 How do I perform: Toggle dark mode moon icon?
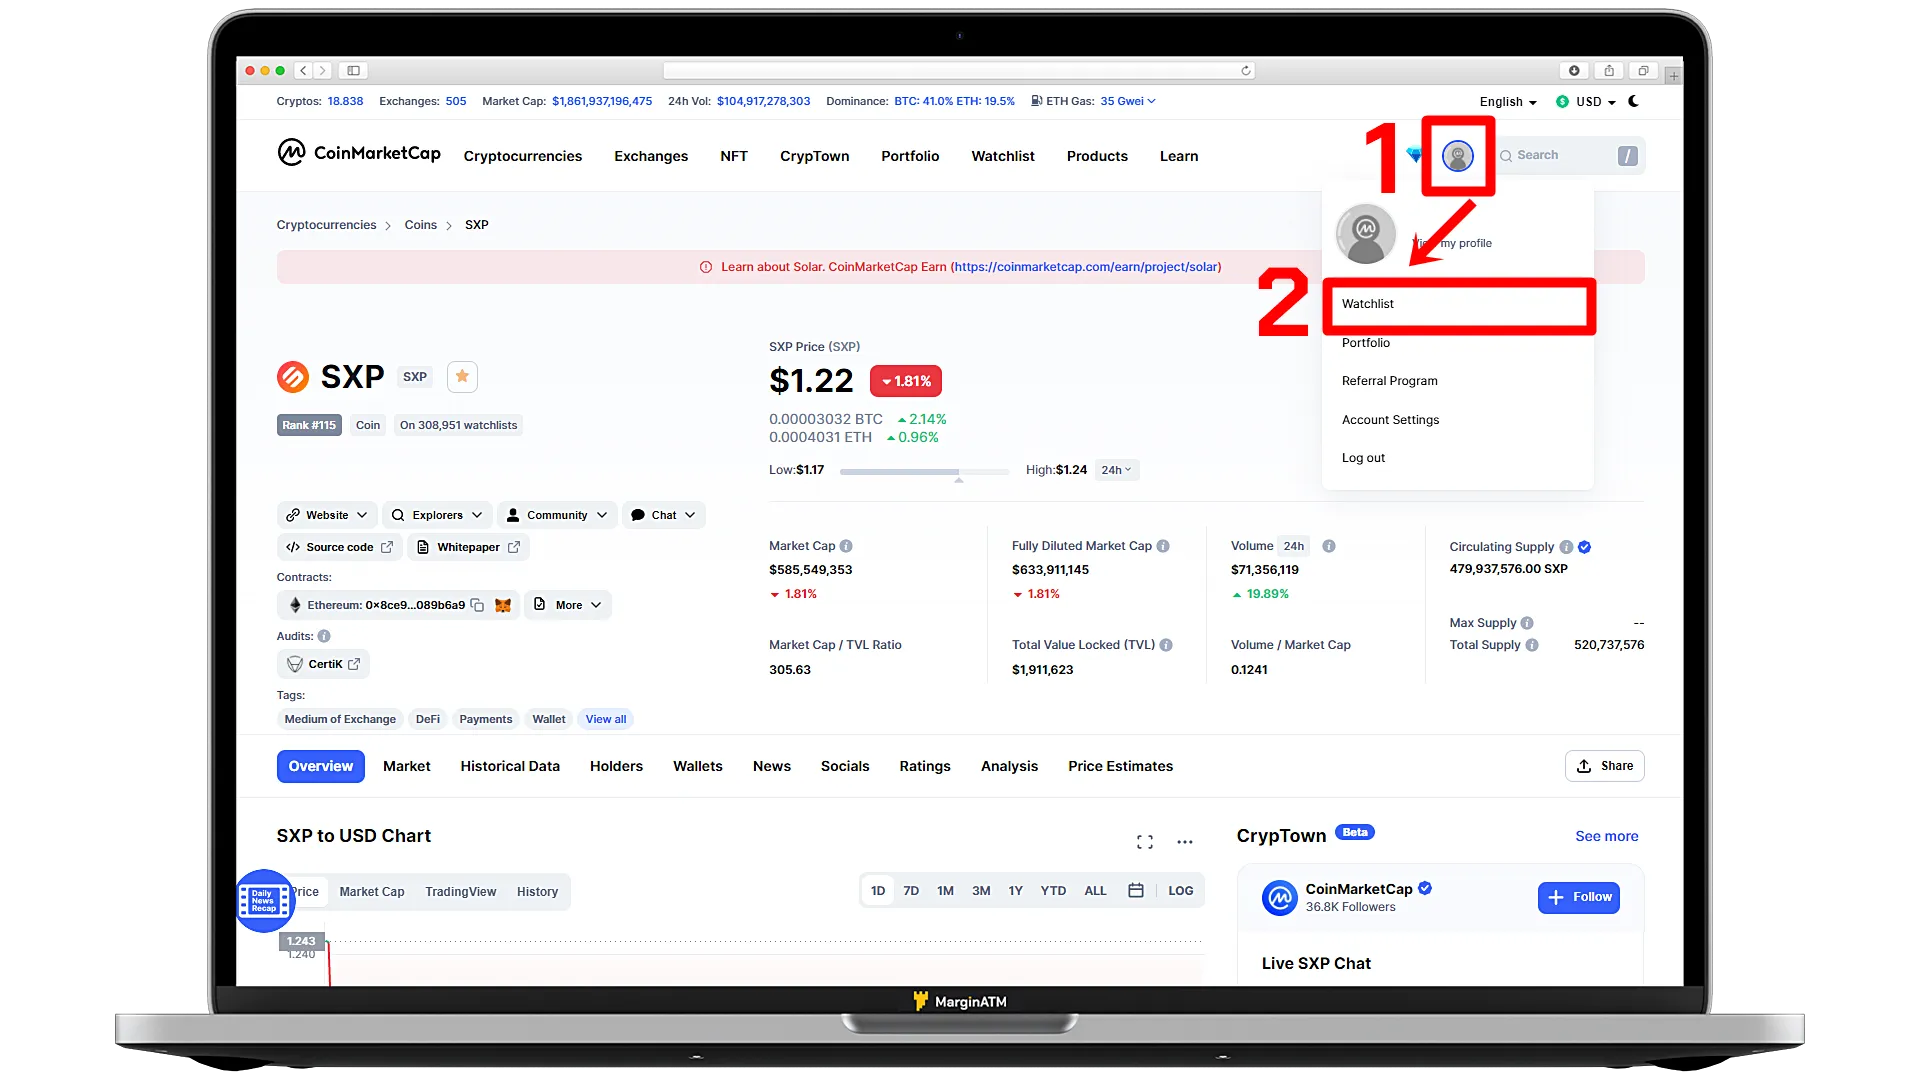1633,101
